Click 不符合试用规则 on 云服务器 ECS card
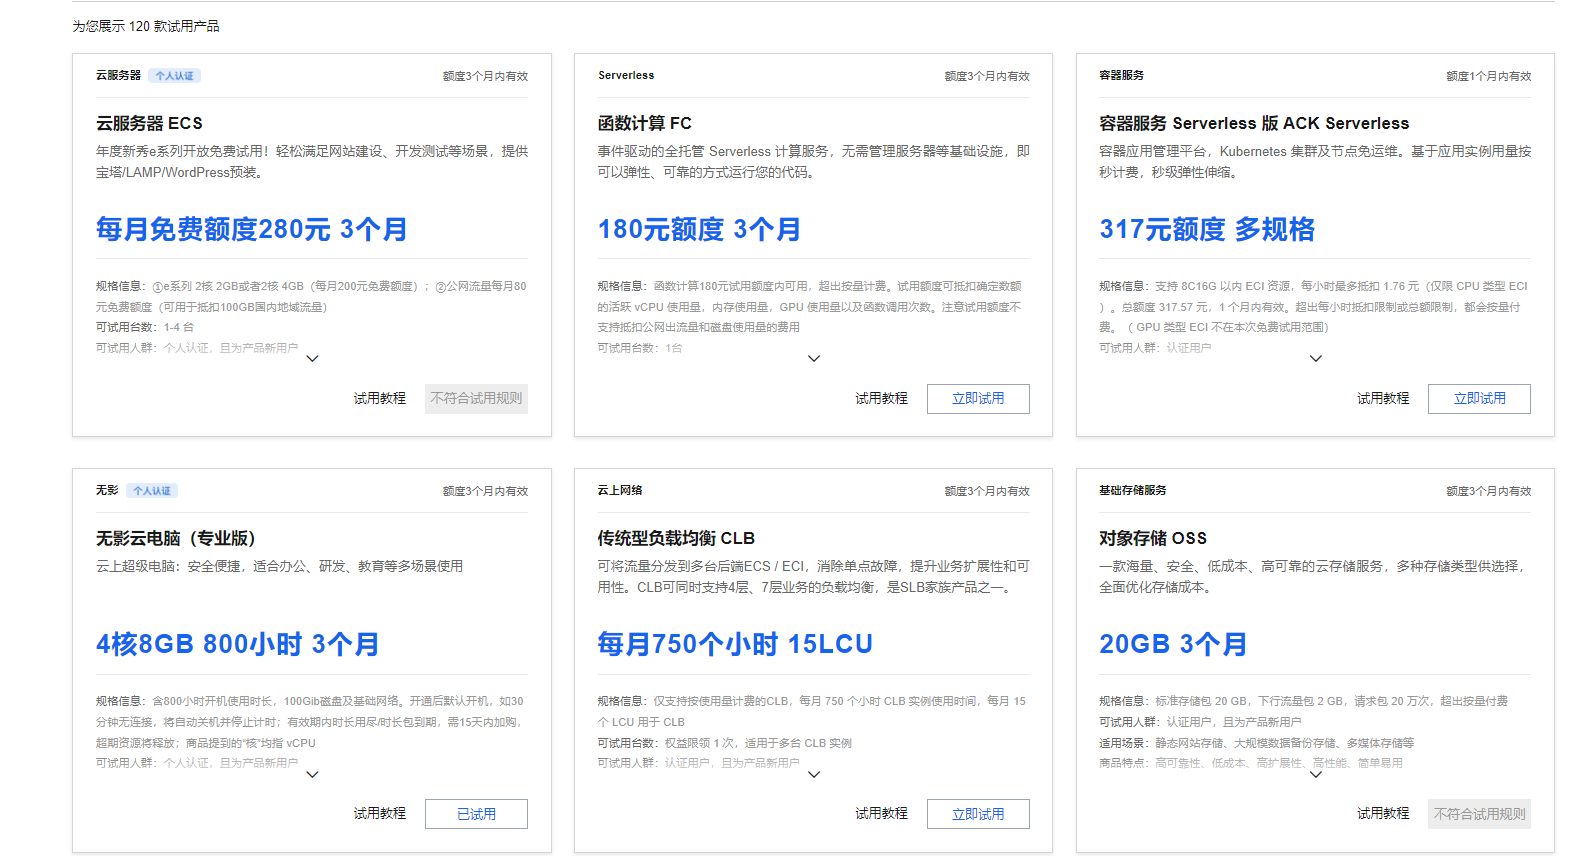The height and width of the screenshot is (856, 1589). pyautogui.click(x=476, y=398)
